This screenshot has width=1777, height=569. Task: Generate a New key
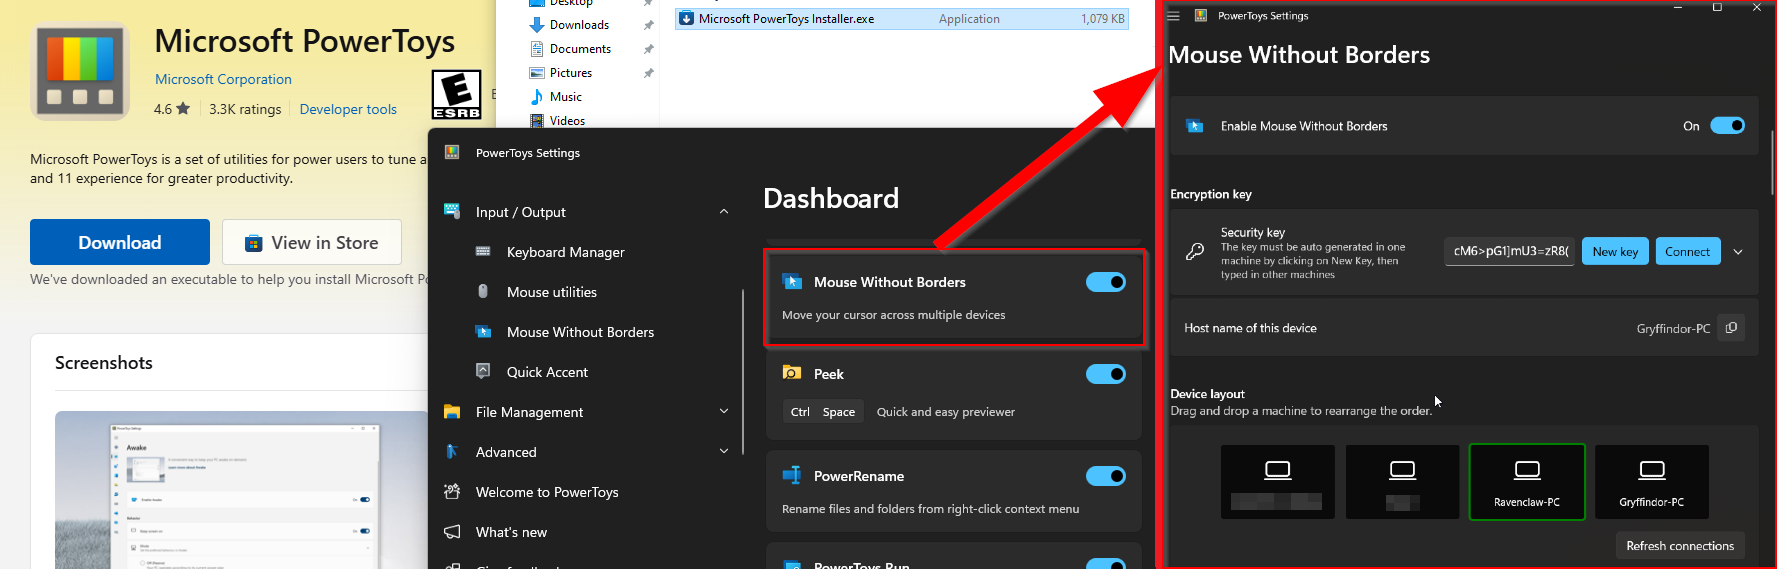tap(1615, 251)
